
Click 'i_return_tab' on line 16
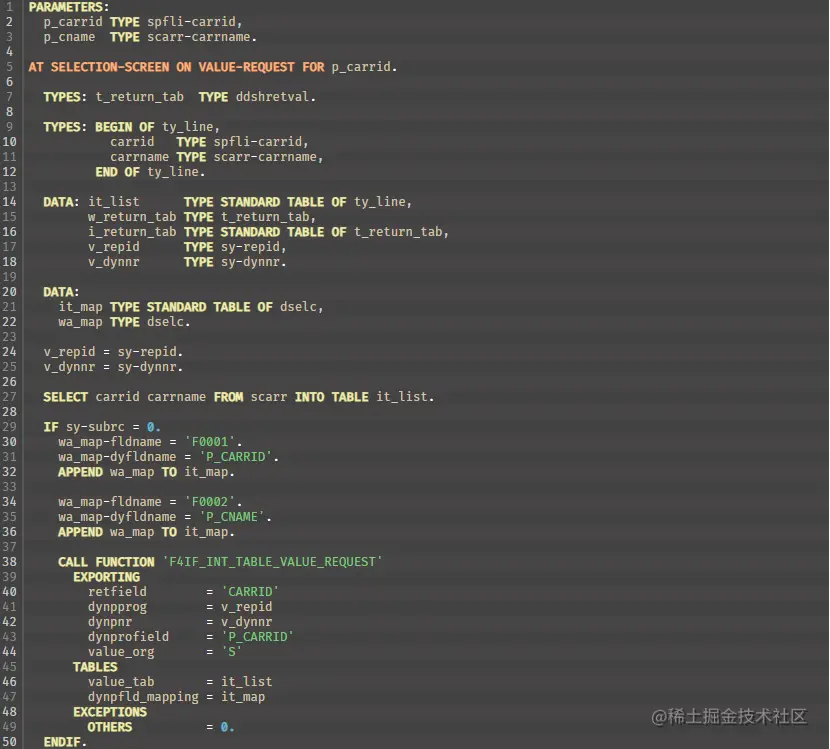(x=132, y=232)
